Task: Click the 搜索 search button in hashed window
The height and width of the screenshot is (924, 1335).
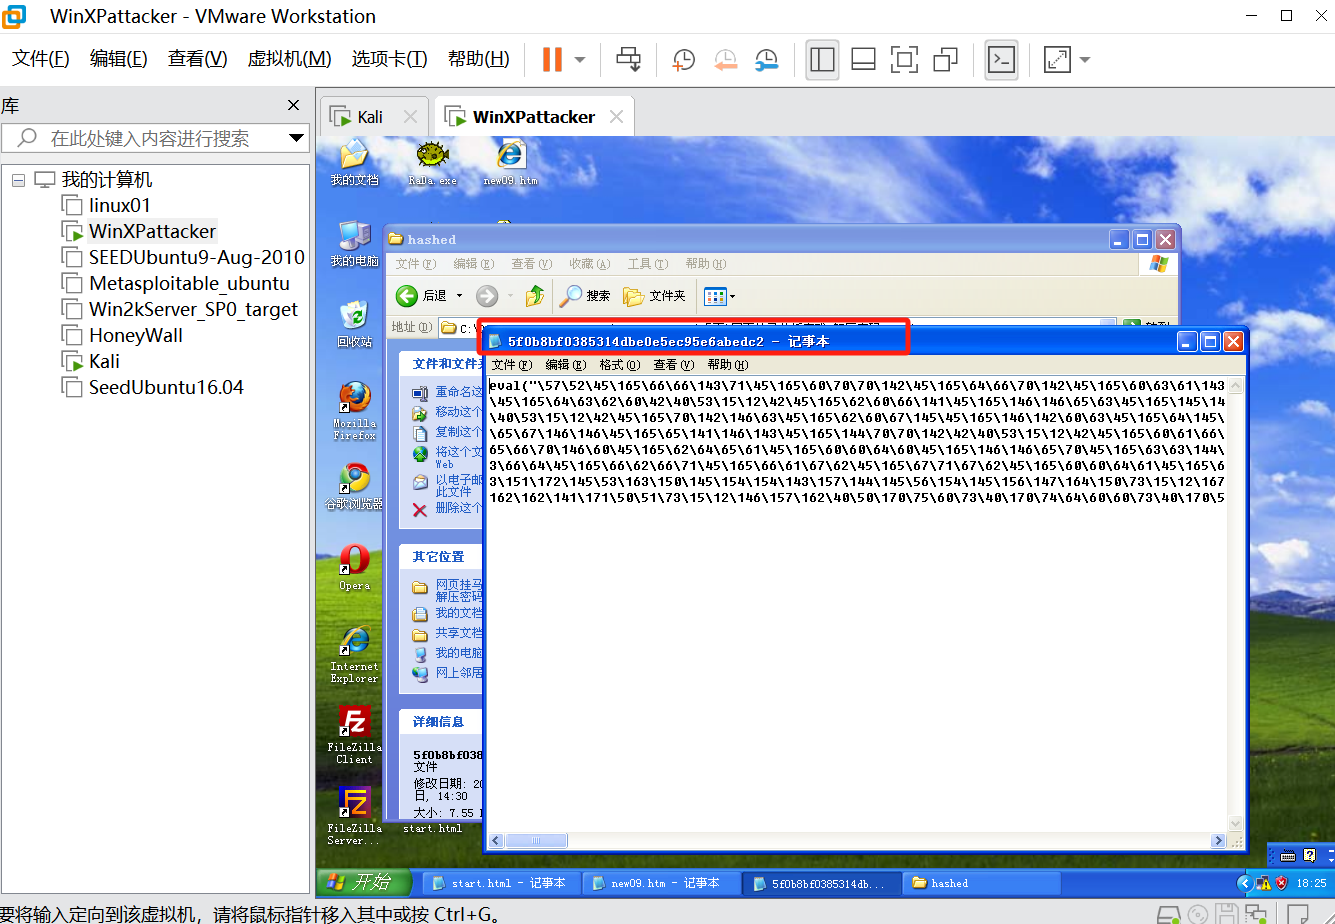Action: tap(585, 296)
